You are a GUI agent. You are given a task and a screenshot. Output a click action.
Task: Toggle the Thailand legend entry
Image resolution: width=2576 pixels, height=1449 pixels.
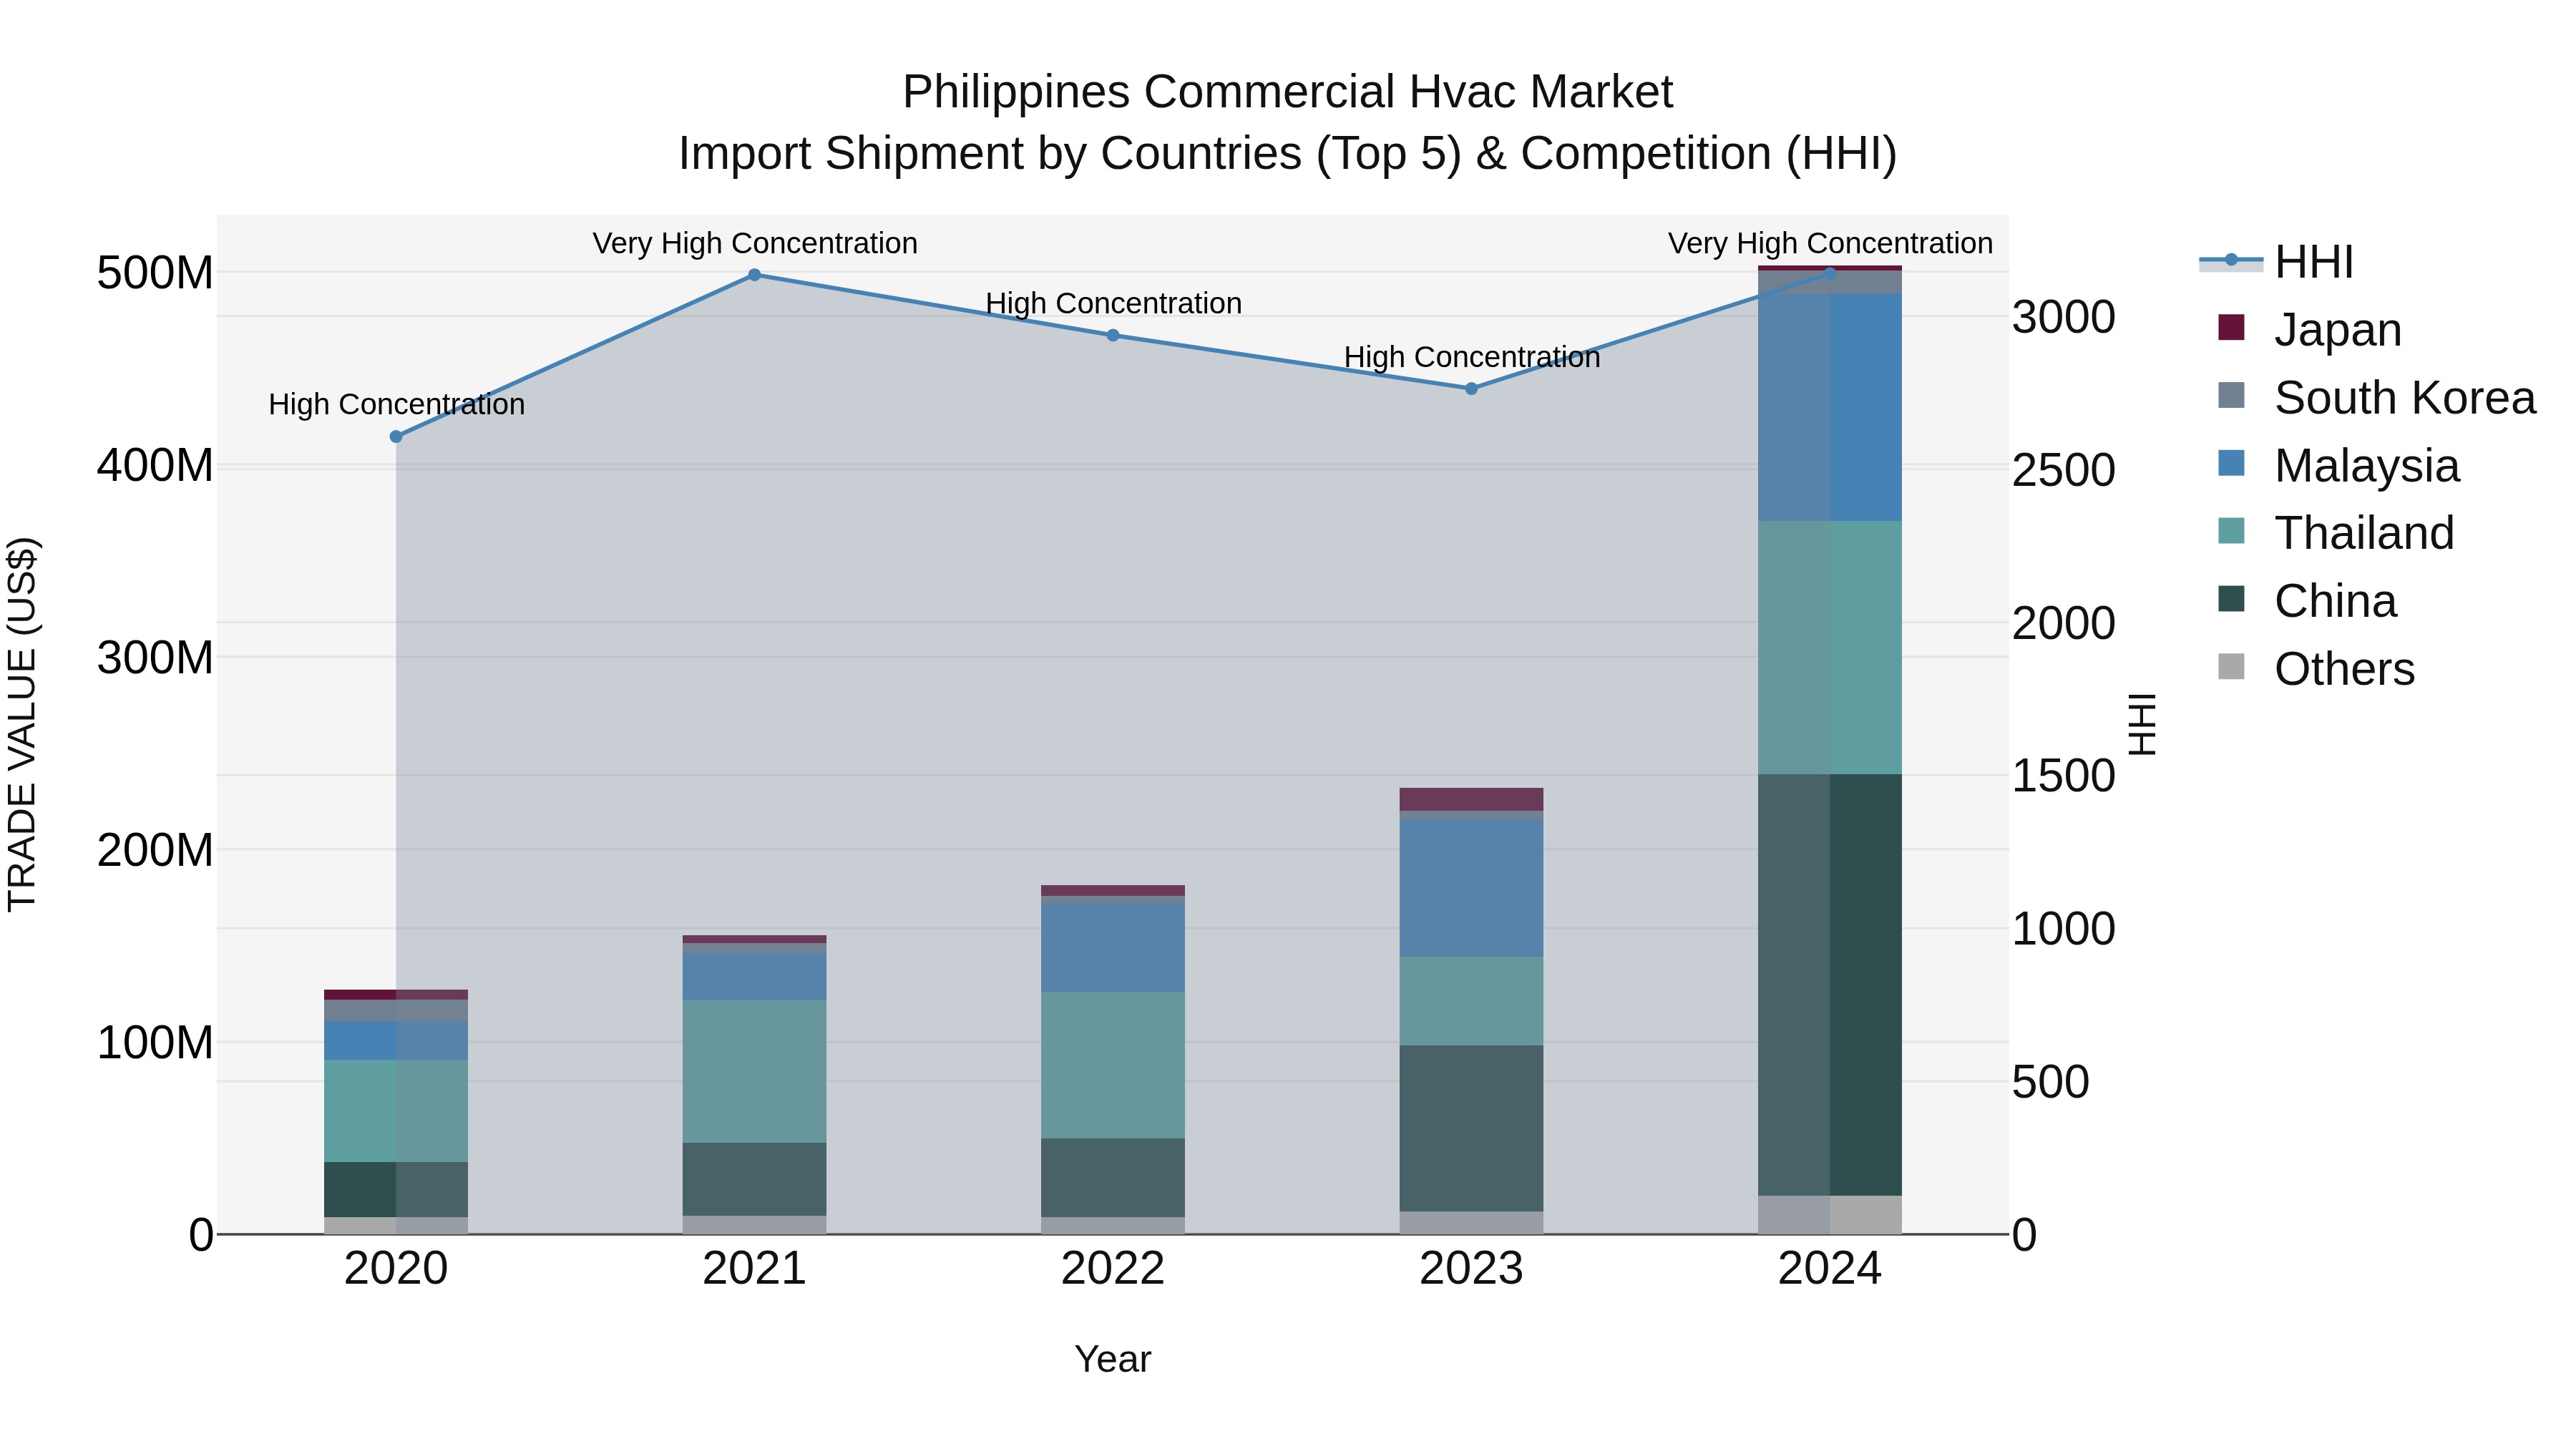tap(2336, 533)
